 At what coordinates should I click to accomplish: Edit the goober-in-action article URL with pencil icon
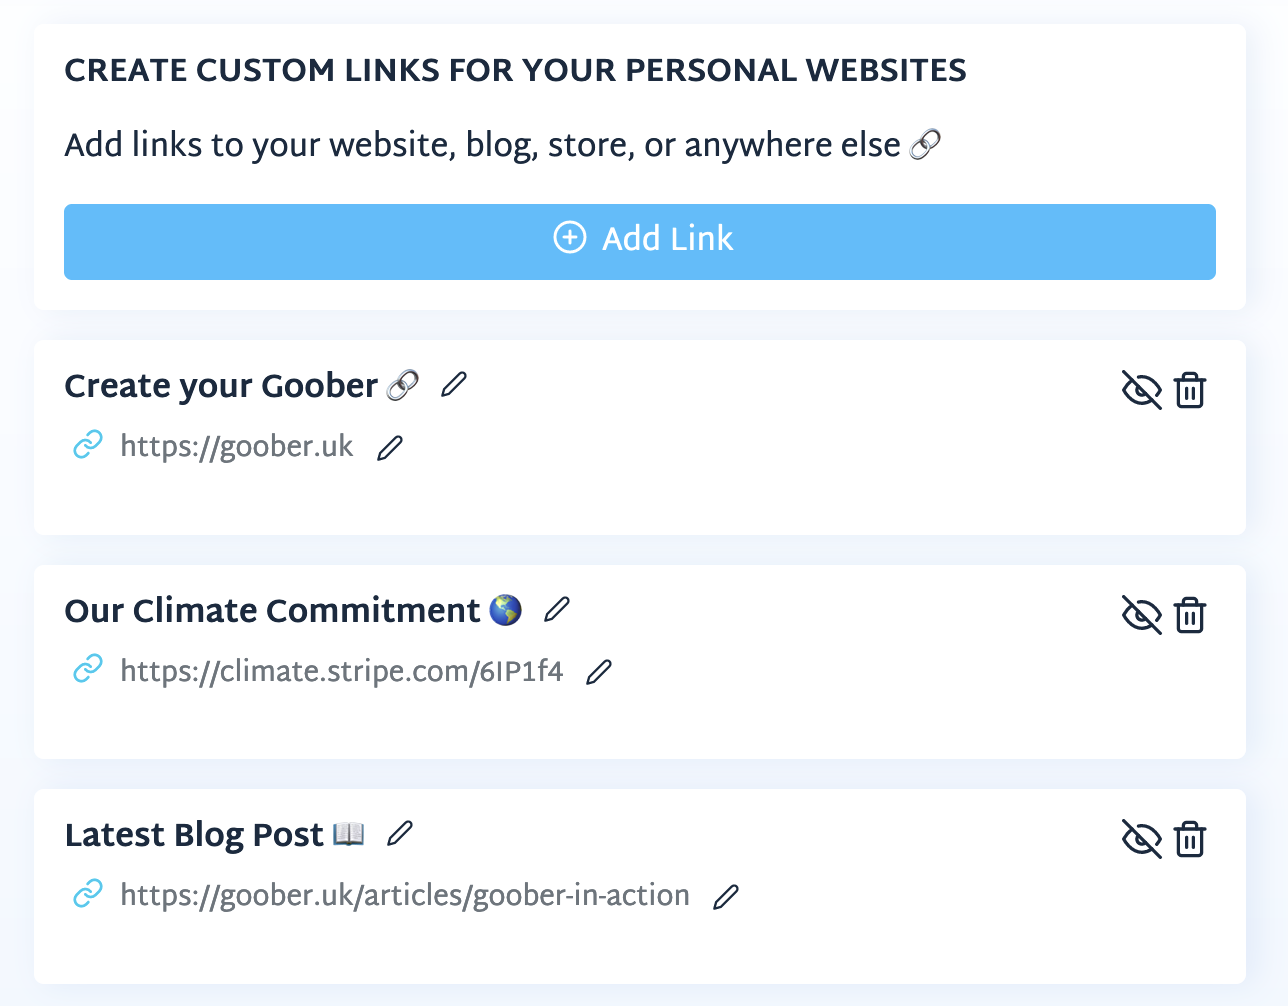coord(726,897)
